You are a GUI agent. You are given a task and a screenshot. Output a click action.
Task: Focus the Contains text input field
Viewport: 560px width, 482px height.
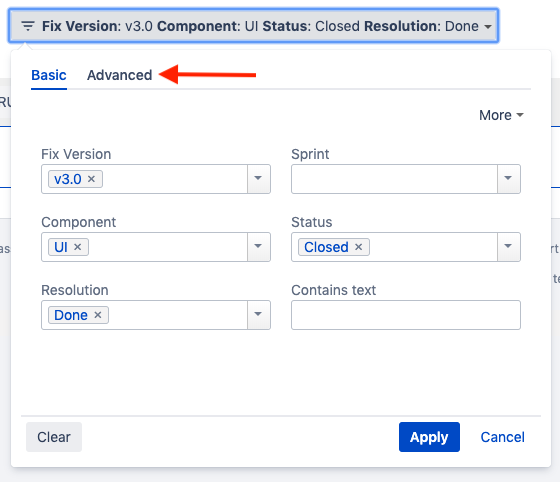coord(406,315)
